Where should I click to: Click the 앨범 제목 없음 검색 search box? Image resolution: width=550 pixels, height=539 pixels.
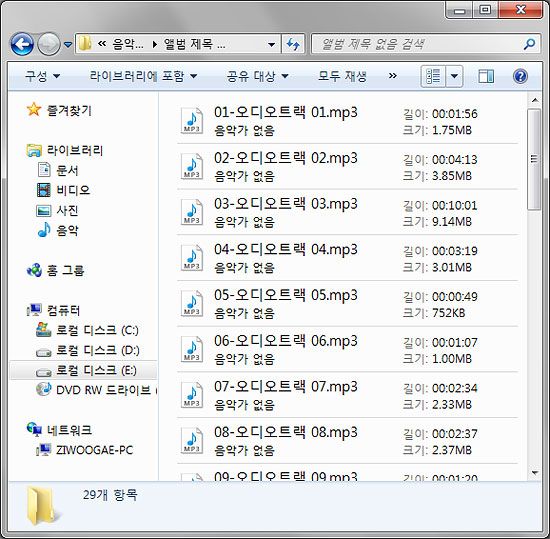click(425, 44)
